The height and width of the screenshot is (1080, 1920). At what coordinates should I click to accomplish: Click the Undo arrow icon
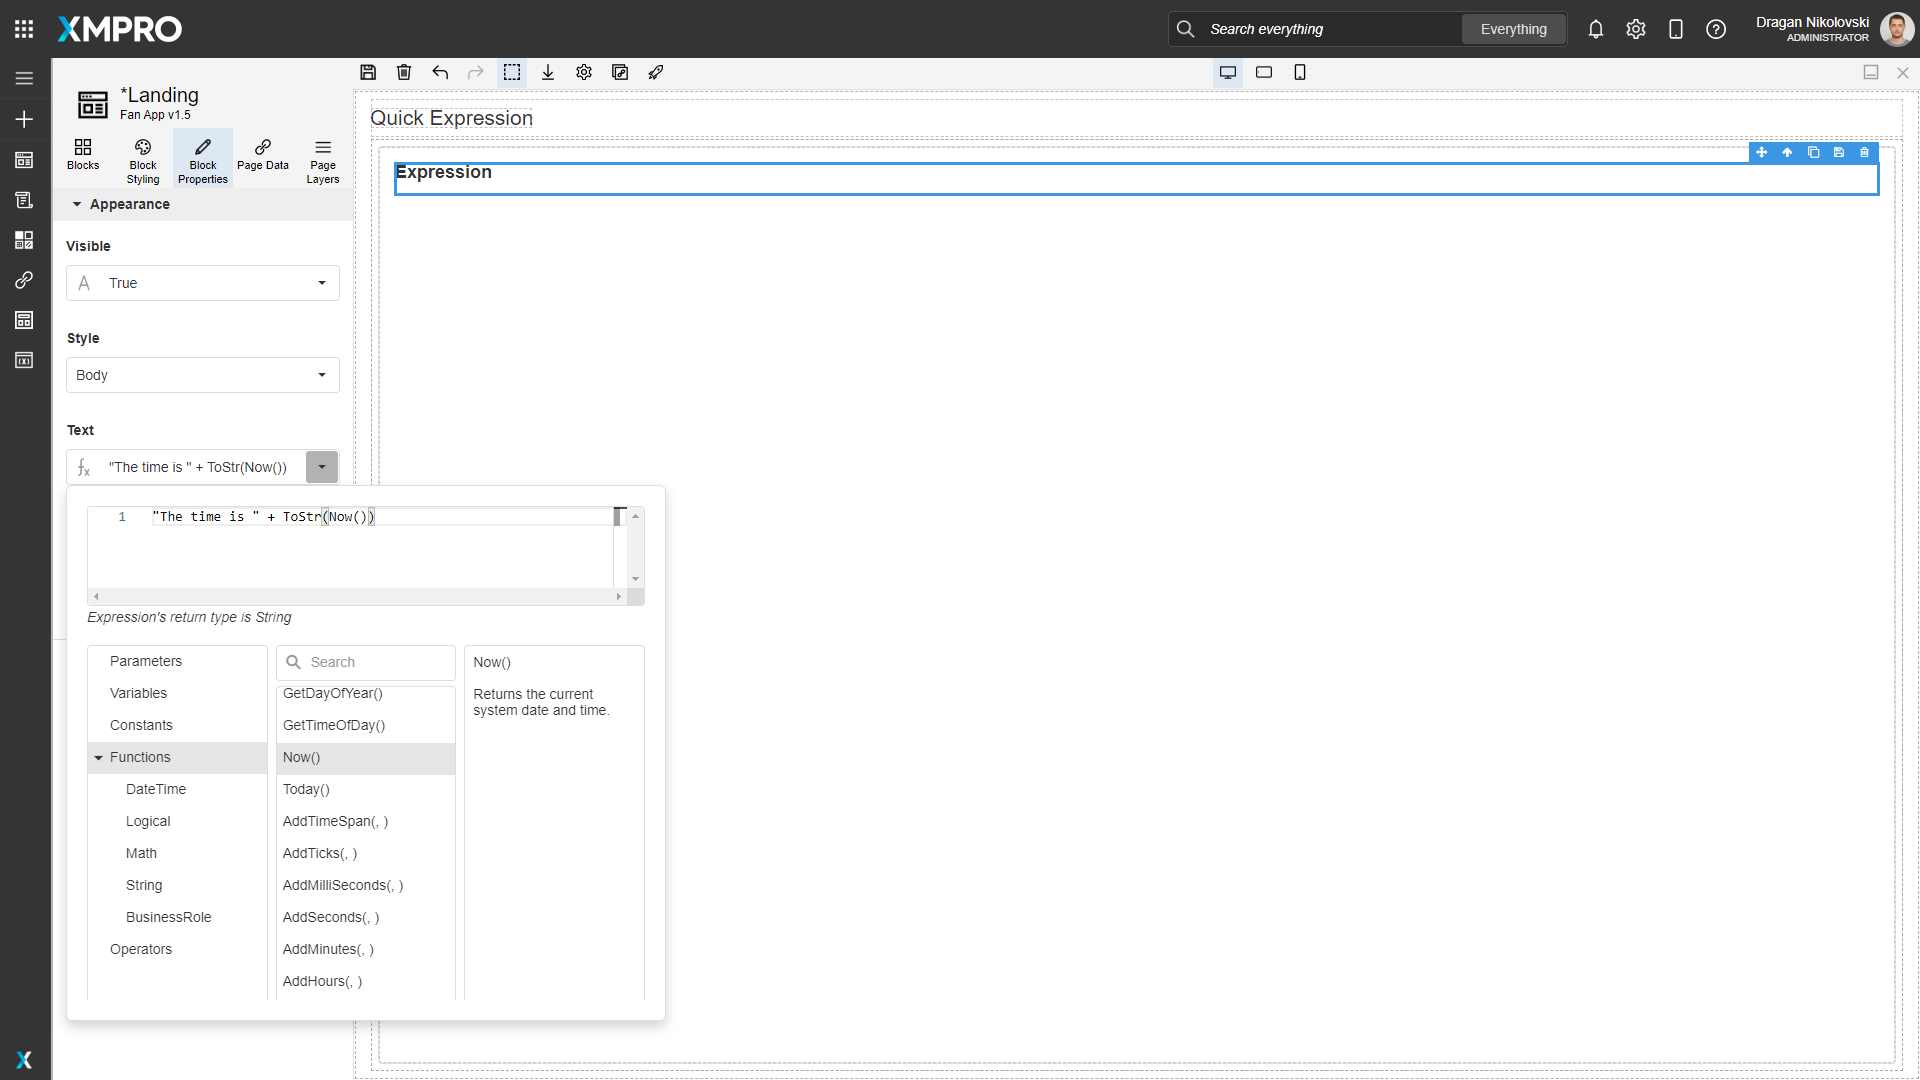(x=440, y=72)
